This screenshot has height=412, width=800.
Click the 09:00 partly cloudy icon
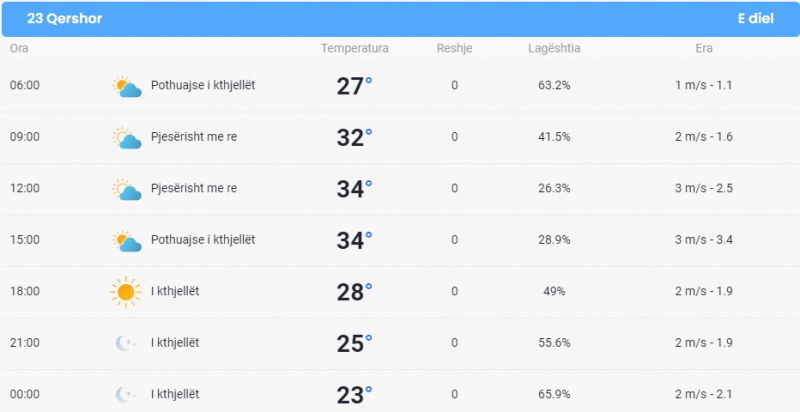(127, 138)
